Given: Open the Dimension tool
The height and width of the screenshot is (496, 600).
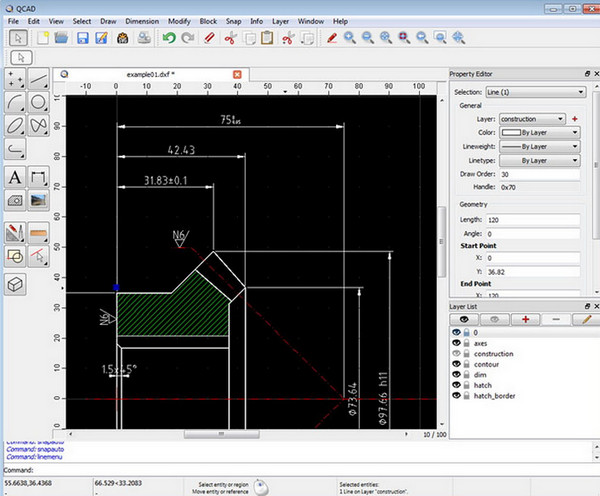Looking at the screenshot, I should point(39,177).
